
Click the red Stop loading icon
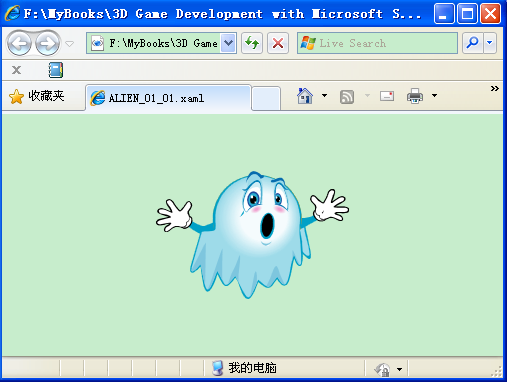point(278,43)
